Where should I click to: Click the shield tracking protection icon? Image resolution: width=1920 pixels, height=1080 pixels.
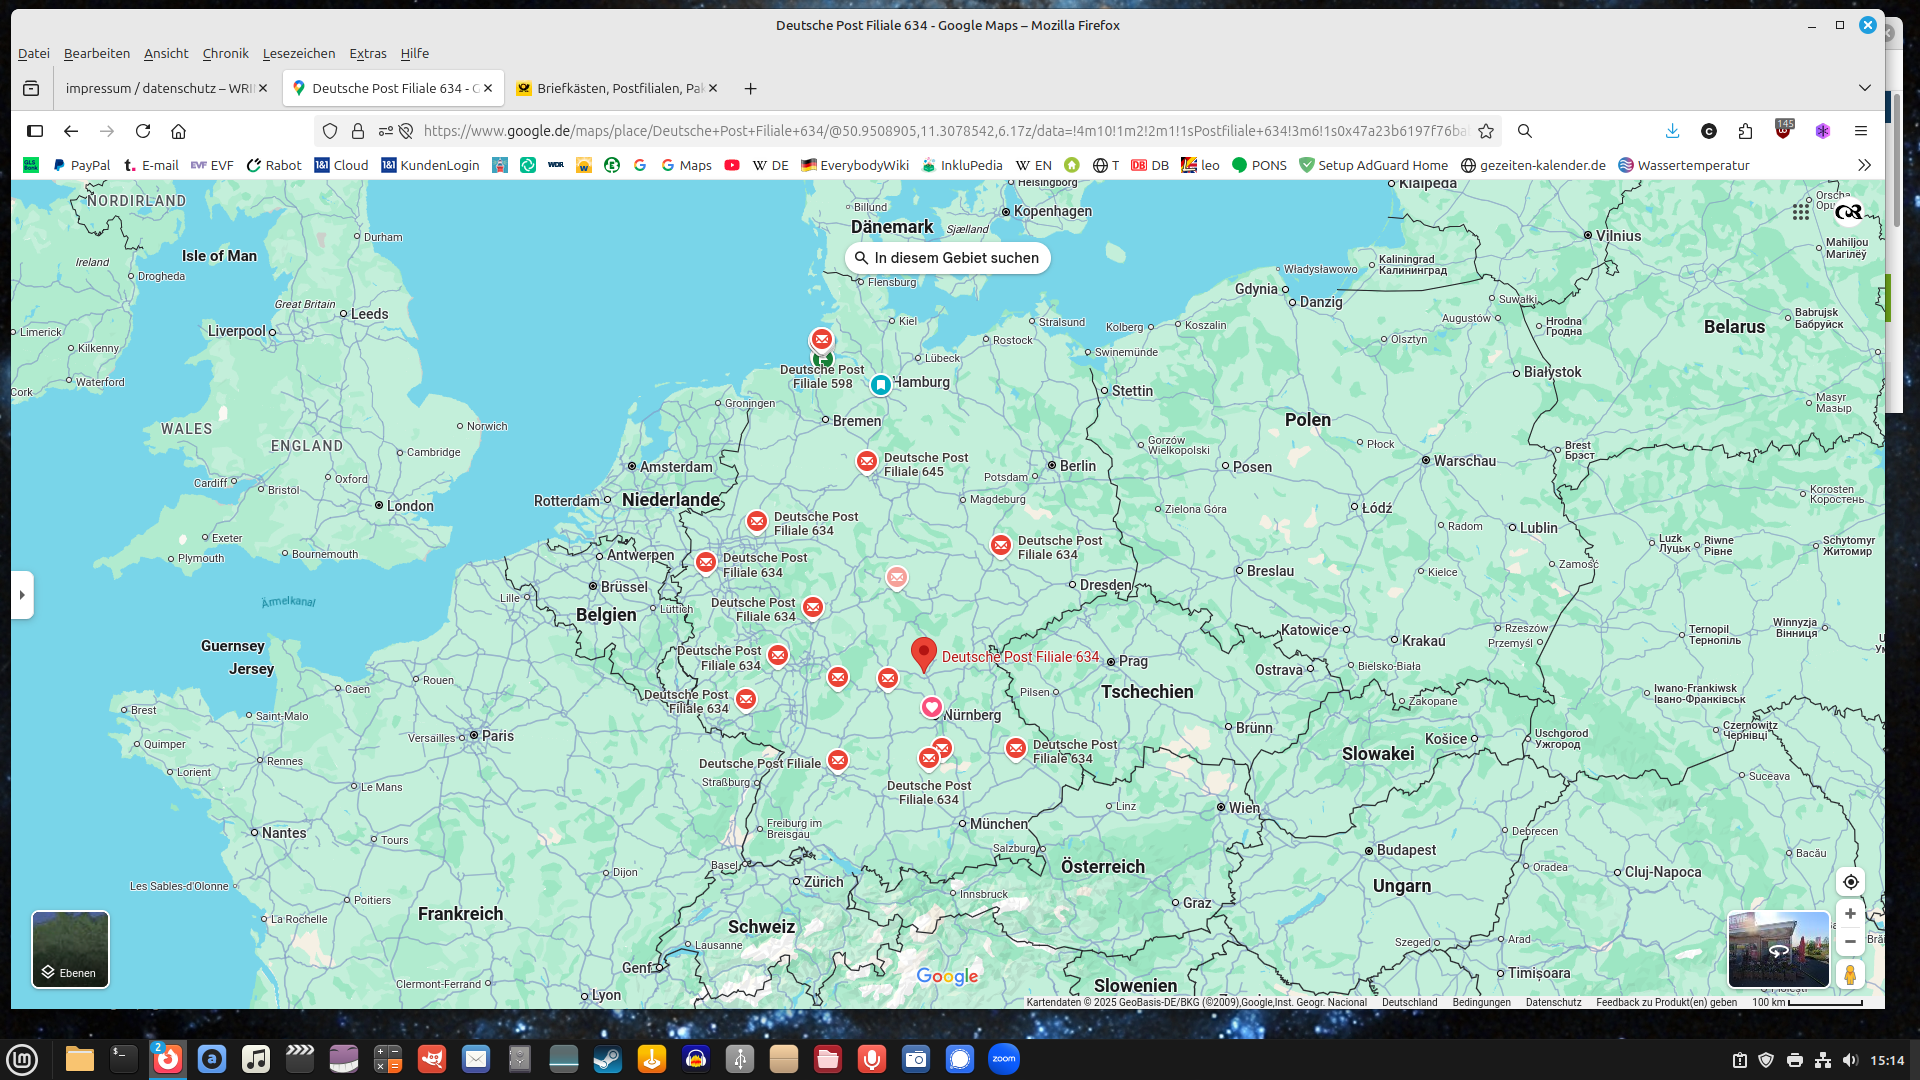pos(330,131)
